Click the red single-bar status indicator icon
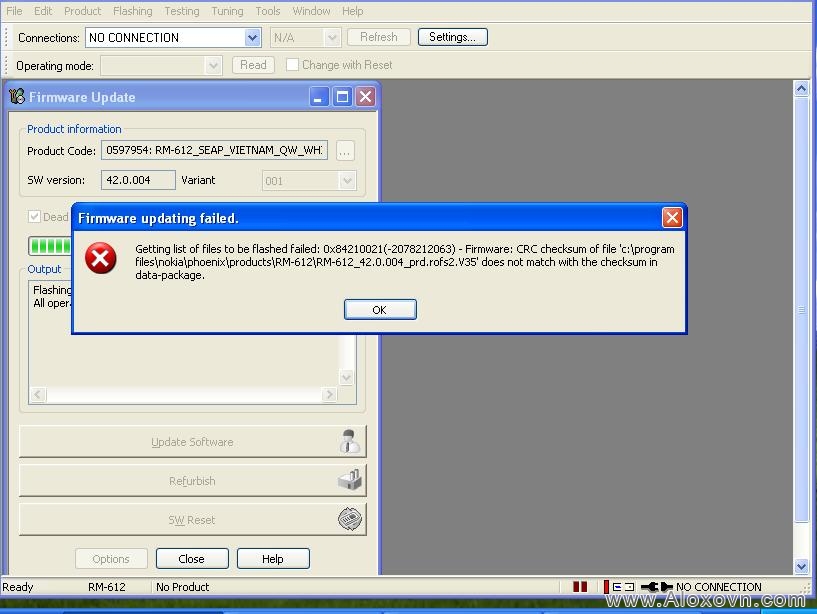817x614 pixels. 606,587
